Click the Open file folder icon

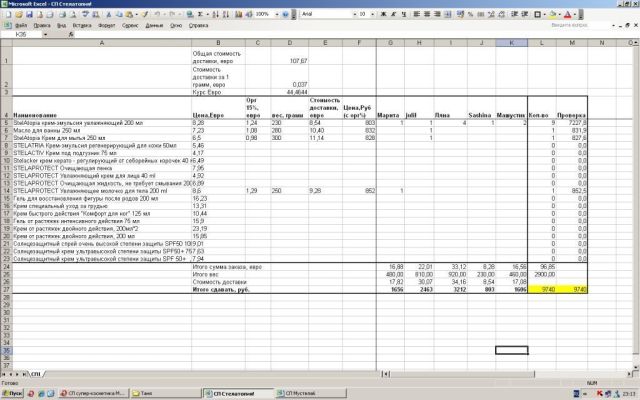tap(19, 14)
